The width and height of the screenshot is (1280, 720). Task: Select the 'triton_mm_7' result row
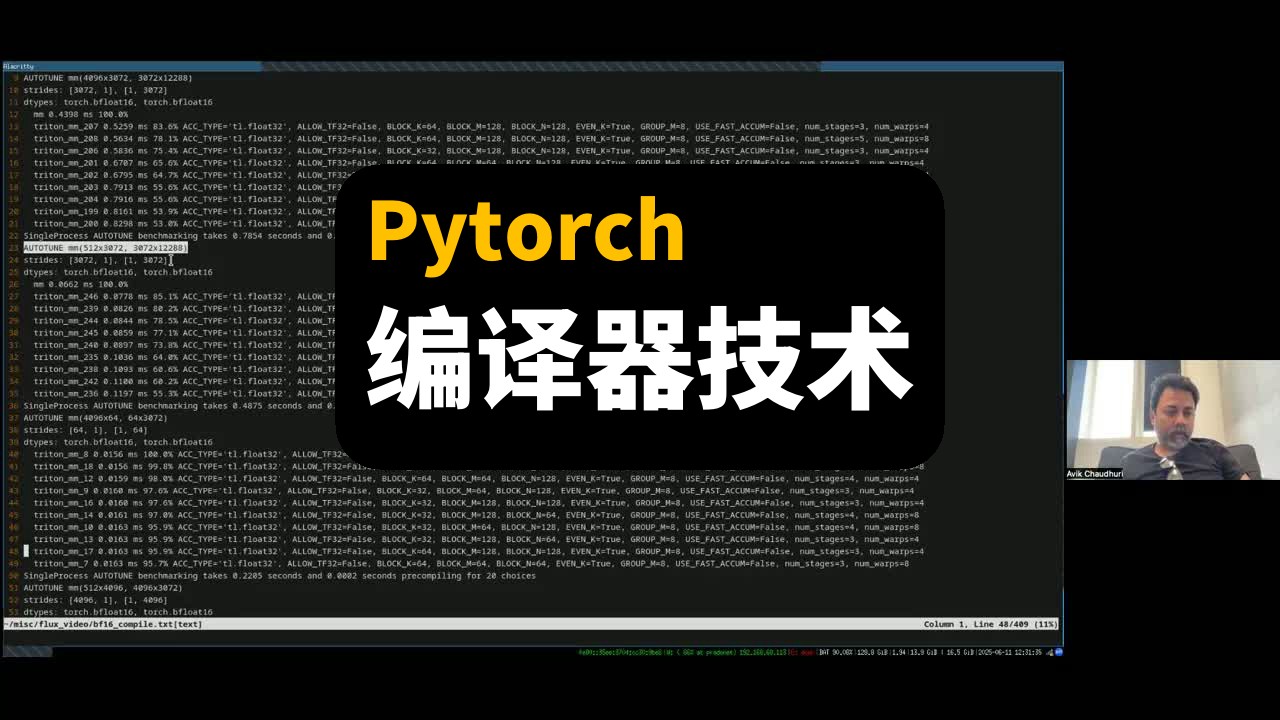pos(471,563)
